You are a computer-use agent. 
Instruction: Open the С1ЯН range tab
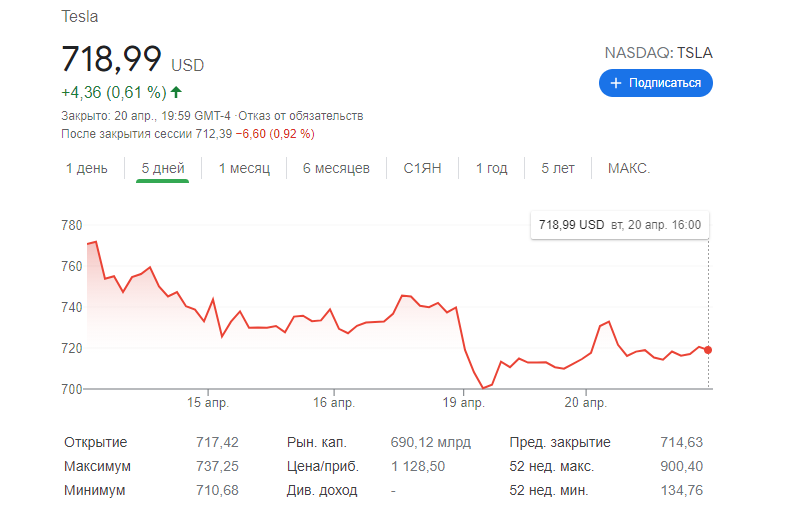click(x=423, y=168)
